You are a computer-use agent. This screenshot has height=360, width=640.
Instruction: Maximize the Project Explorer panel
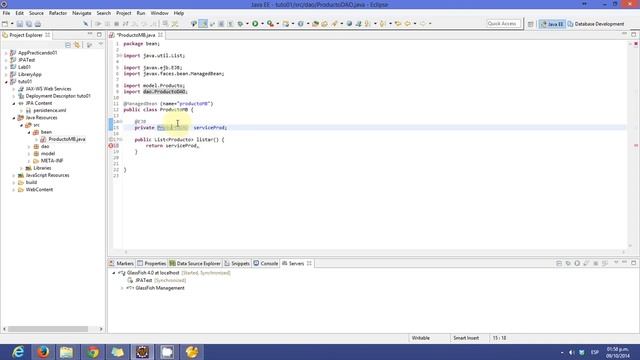click(99, 34)
